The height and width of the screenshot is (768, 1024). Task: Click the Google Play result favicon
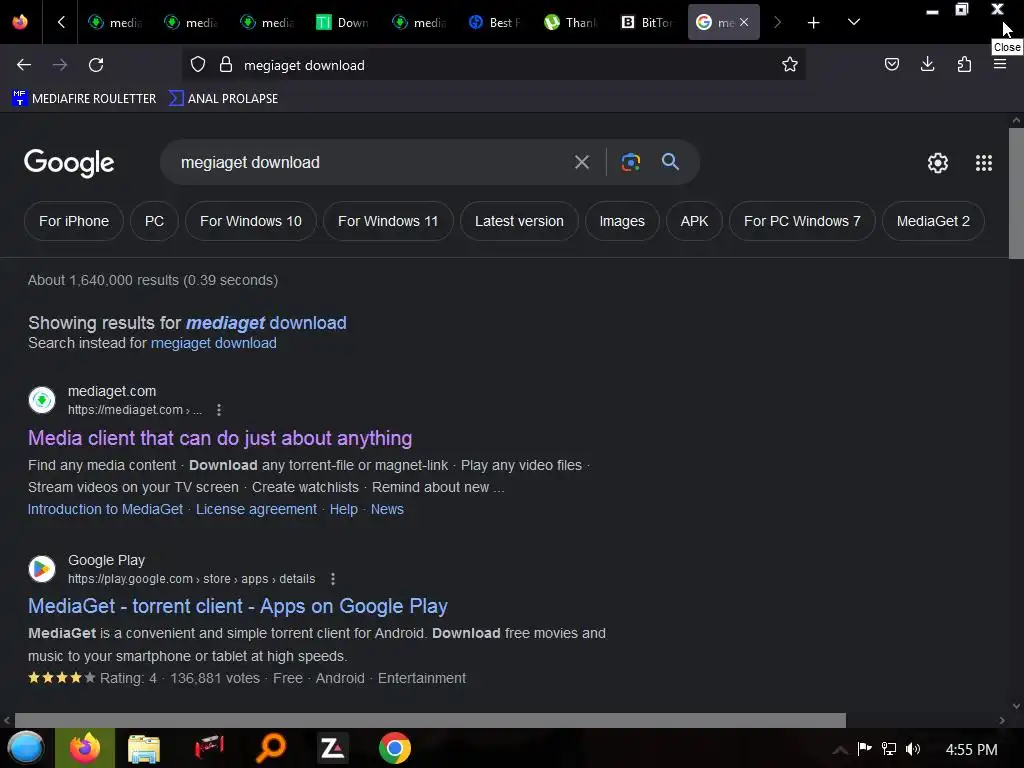click(x=42, y=569)
